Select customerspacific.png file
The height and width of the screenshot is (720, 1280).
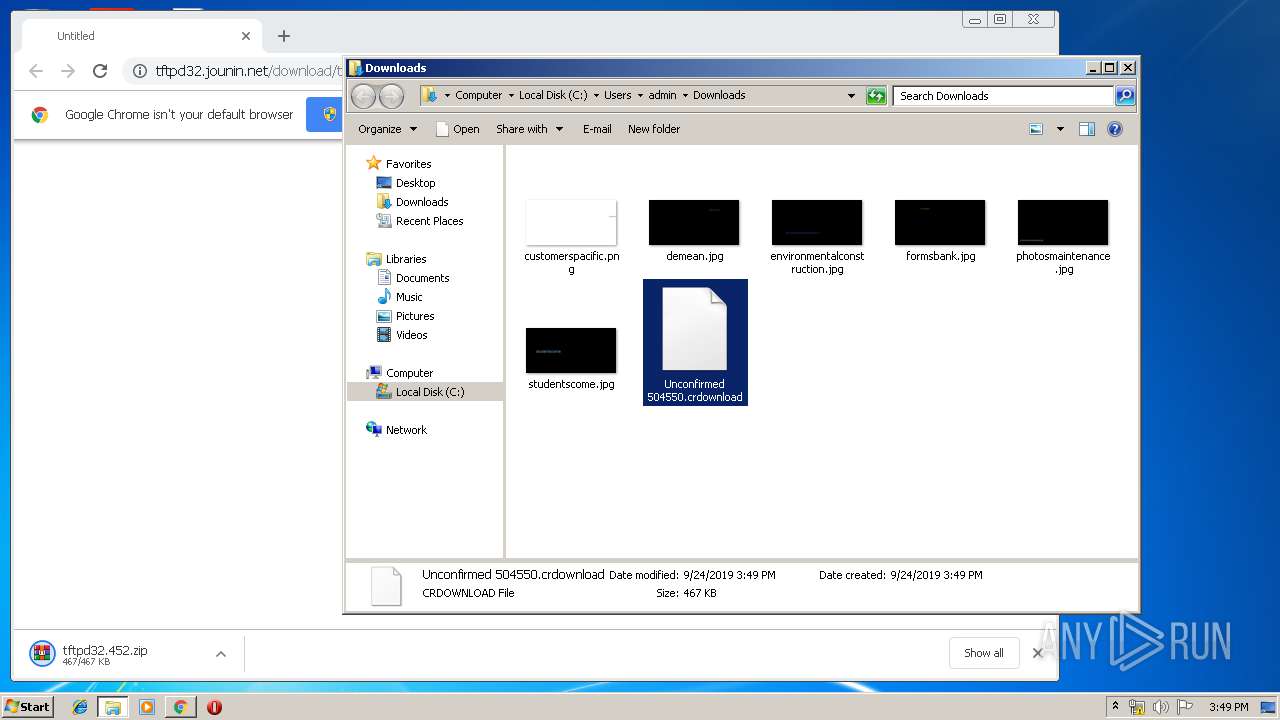571,237
